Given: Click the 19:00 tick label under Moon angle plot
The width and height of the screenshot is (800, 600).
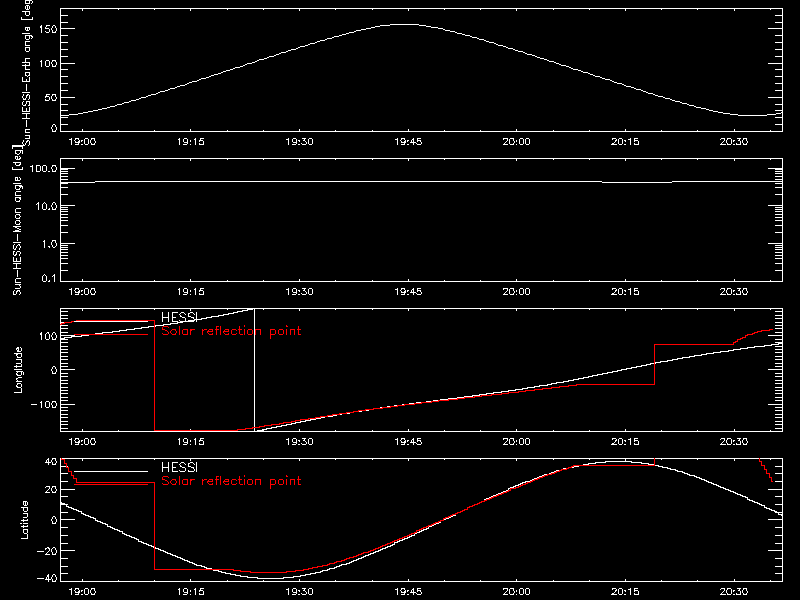Looking at the screenshot, I should (x=82, y=292).
